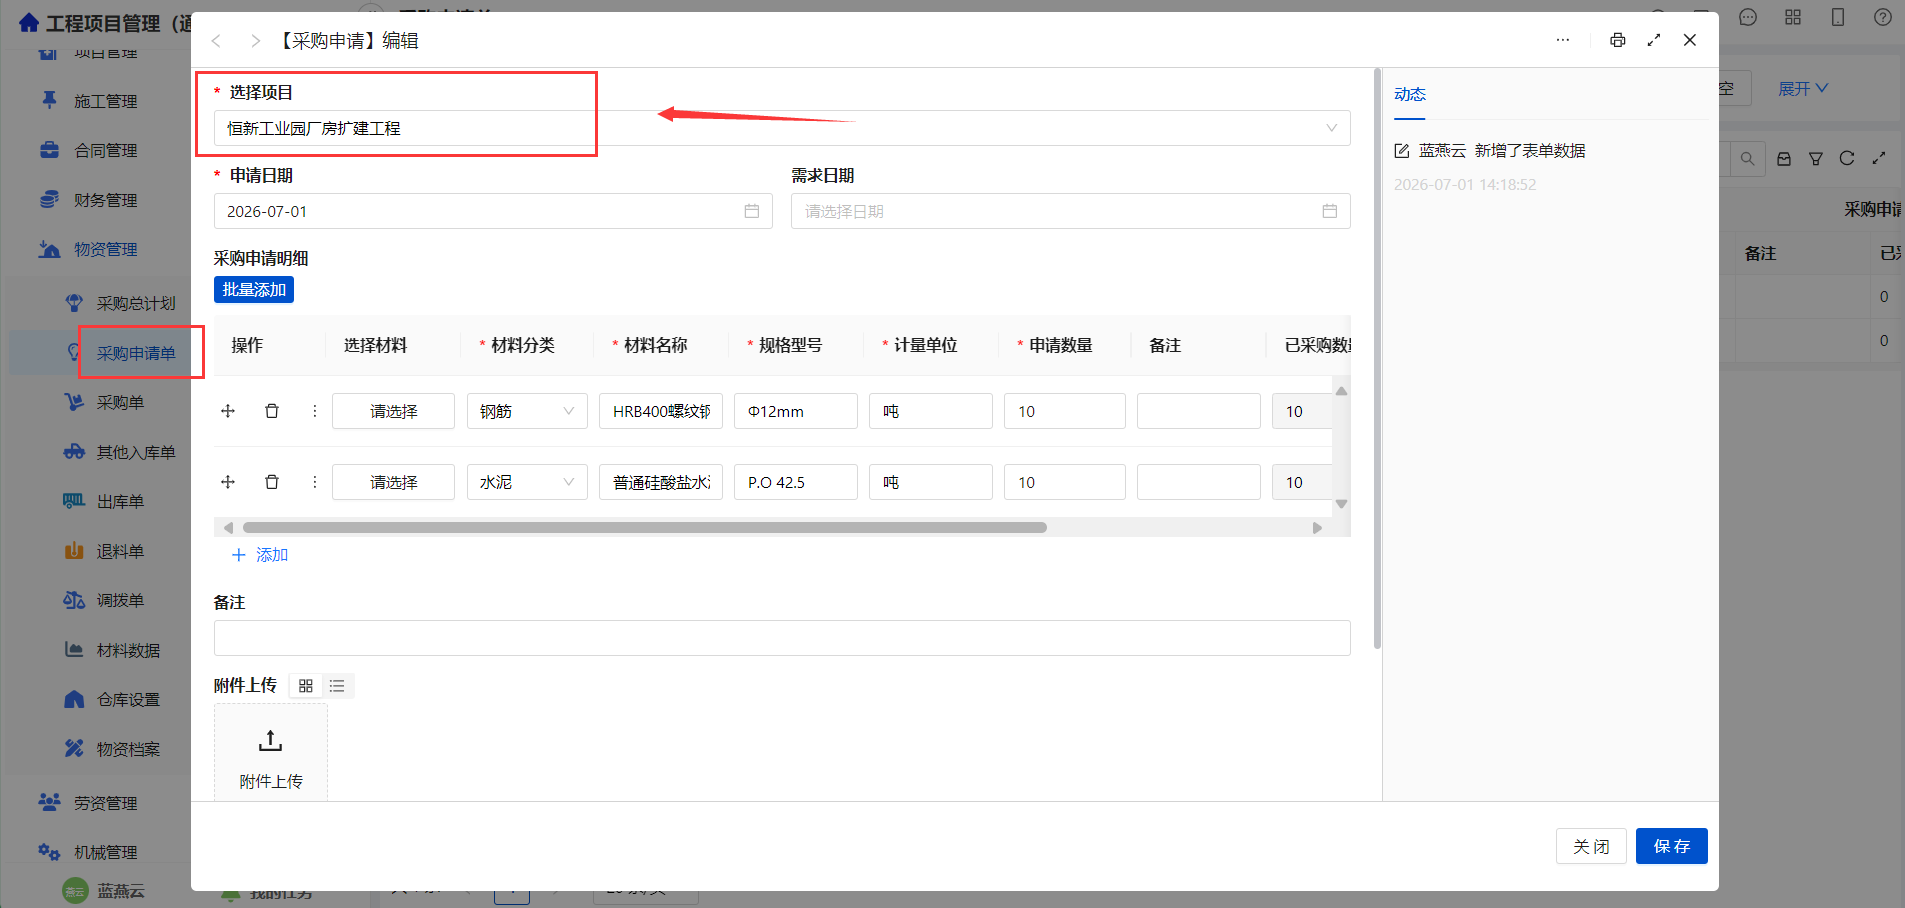
Task: Click the search icon in background toolbar
Action: tap(1748, 158)
